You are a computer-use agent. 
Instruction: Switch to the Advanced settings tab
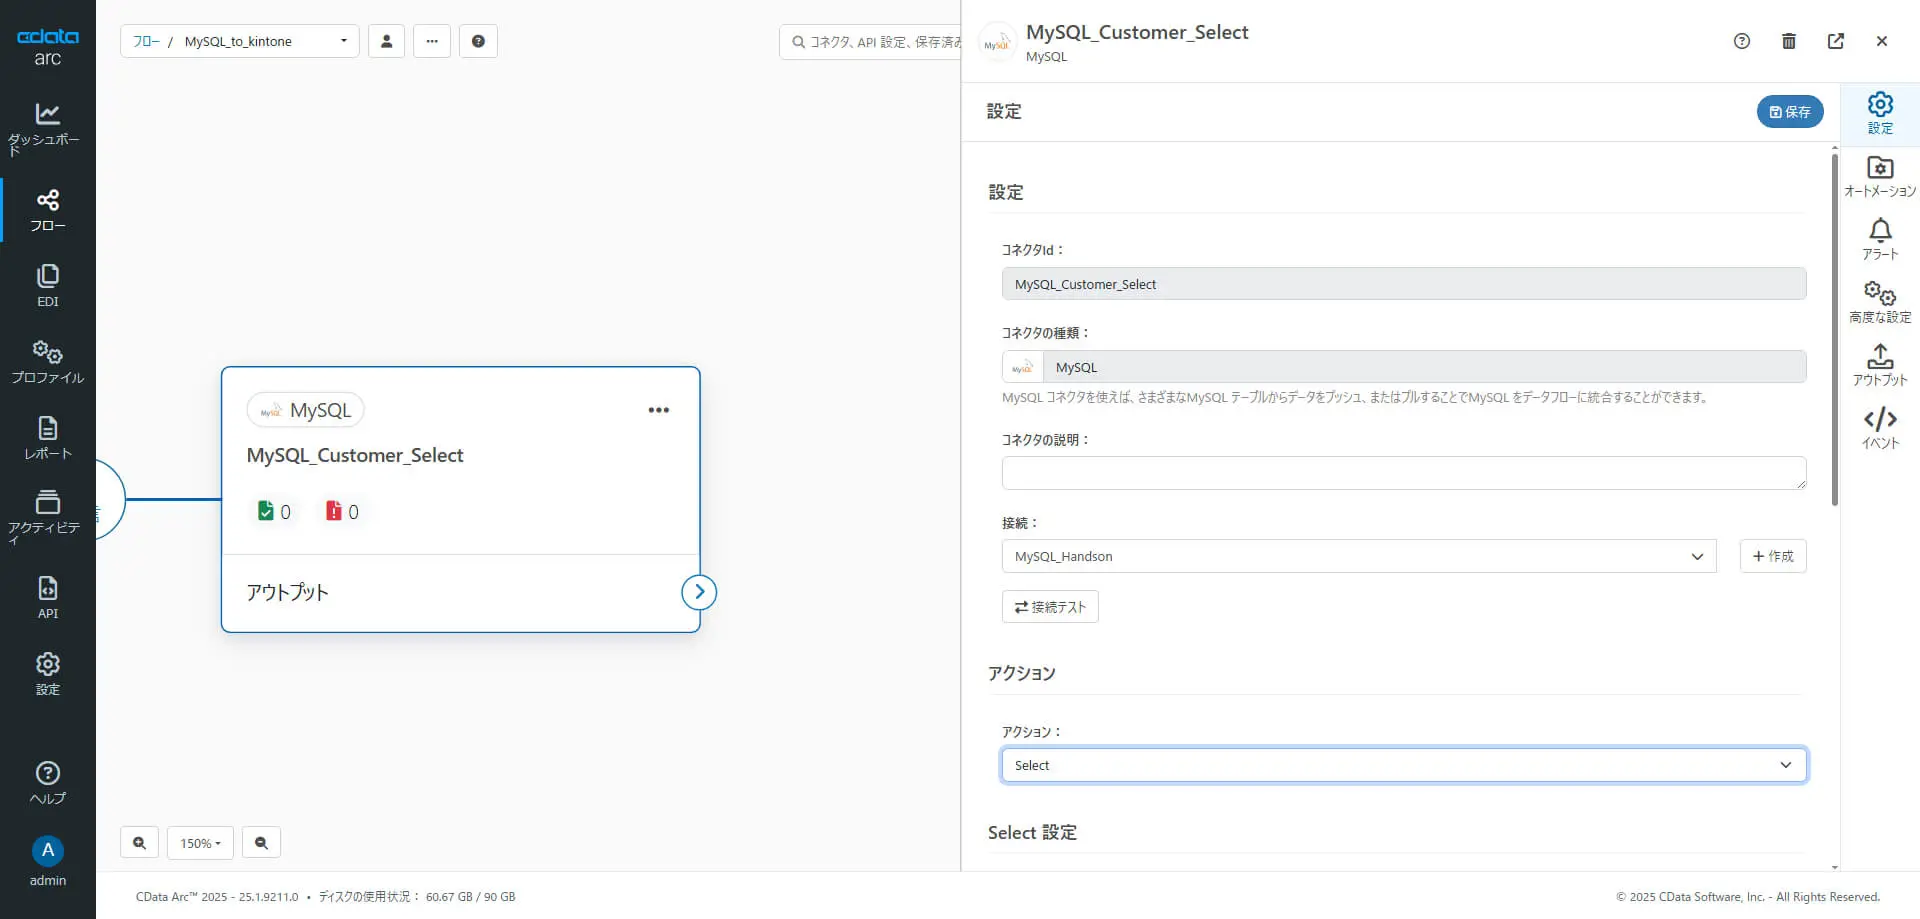pos(1880,302)
